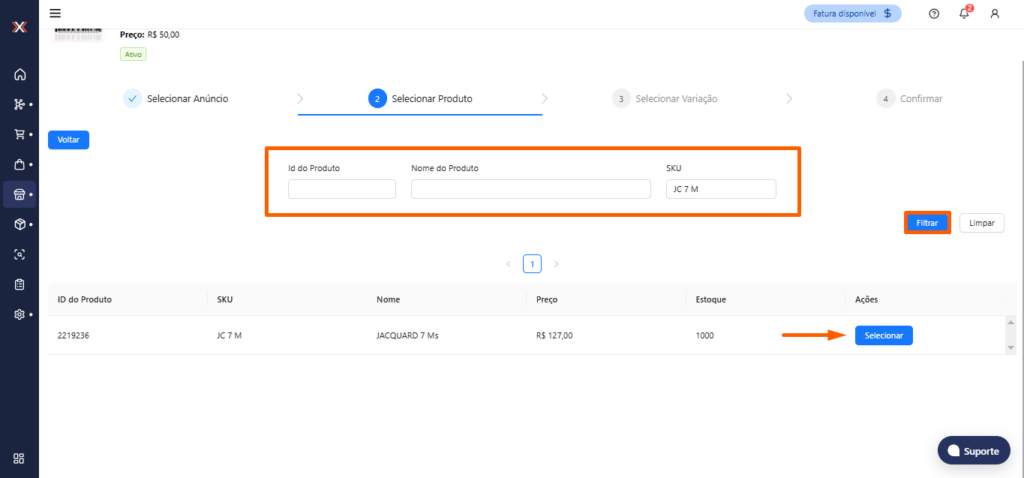This screenshot has width=1024, height=478.
Task: Go to the Home icon in sidebar
Action: pyautogui.click(x=19, y=75)
